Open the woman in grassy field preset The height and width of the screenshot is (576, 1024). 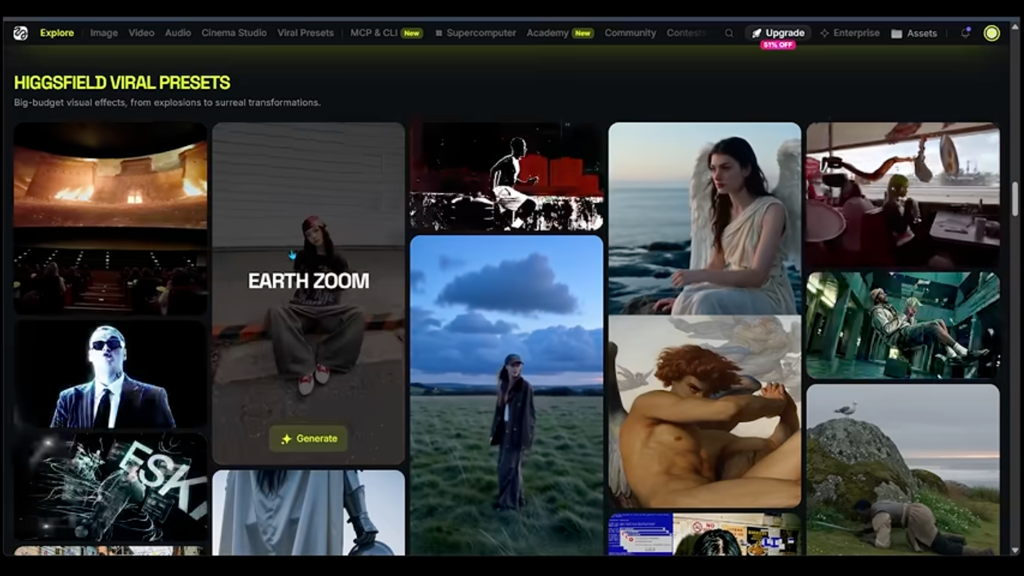pos(507,396)
